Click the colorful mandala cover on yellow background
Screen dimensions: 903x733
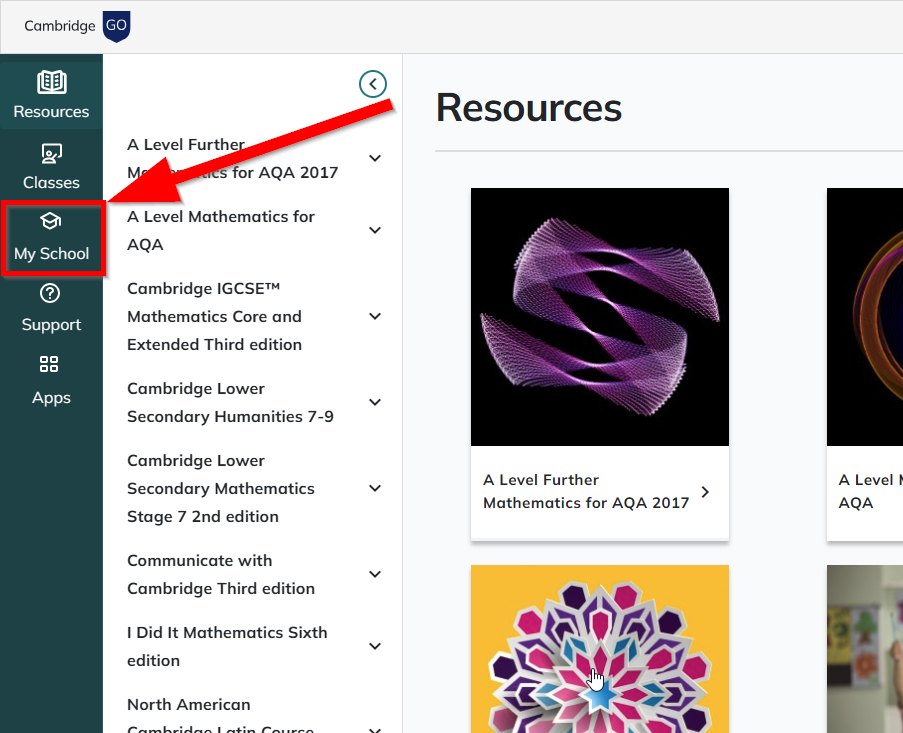pos(600,649)
